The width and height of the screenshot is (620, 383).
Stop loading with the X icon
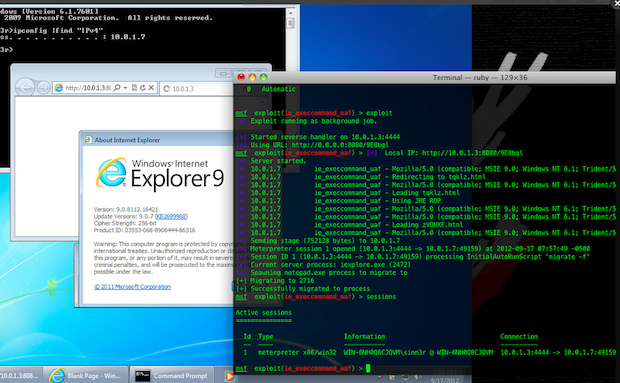pyautogui.click(x=151, y=88)
